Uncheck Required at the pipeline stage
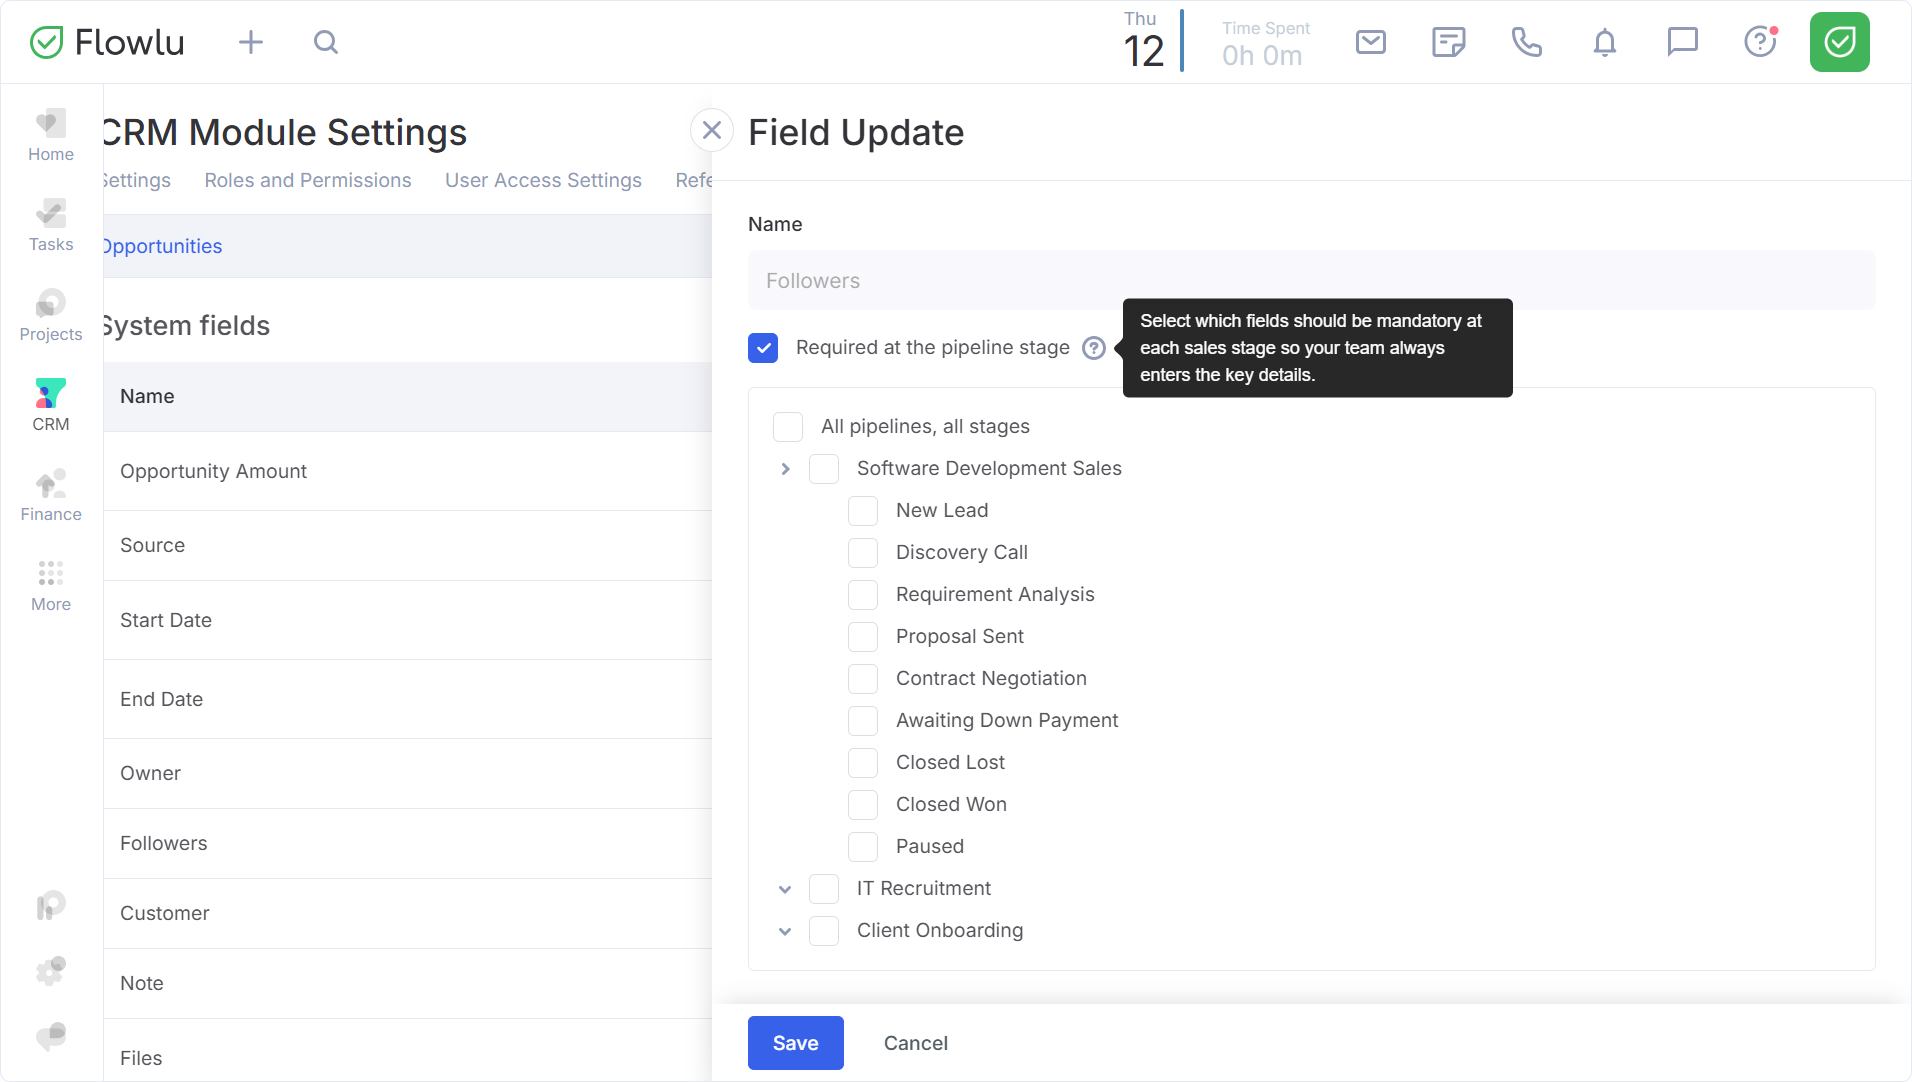 pos(763,348)
